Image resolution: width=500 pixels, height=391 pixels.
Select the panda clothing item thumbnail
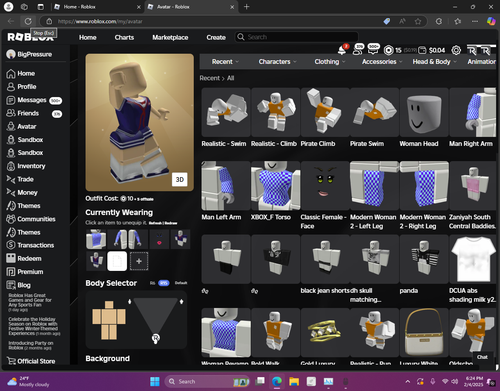[424, 259]
